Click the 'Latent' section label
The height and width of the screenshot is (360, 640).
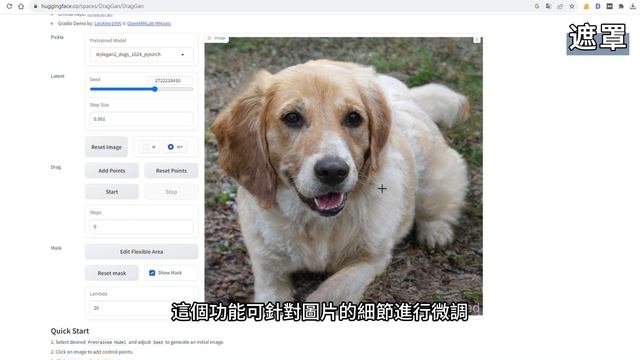click(58, 76)
